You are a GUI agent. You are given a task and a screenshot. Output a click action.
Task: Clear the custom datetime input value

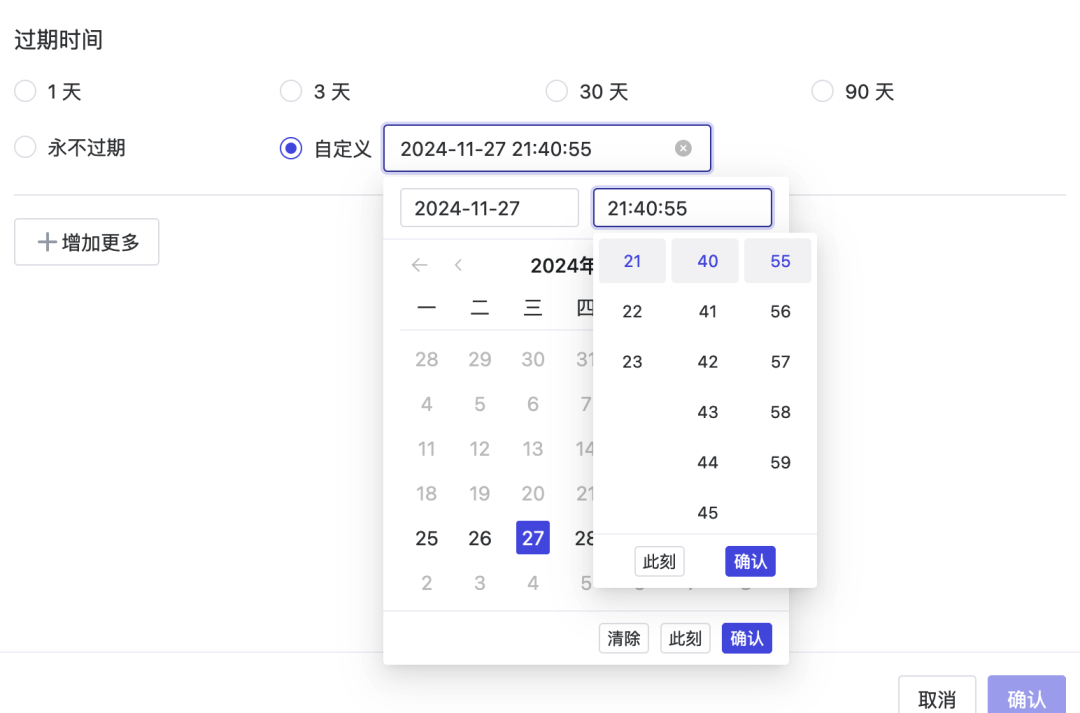(683, 148)
